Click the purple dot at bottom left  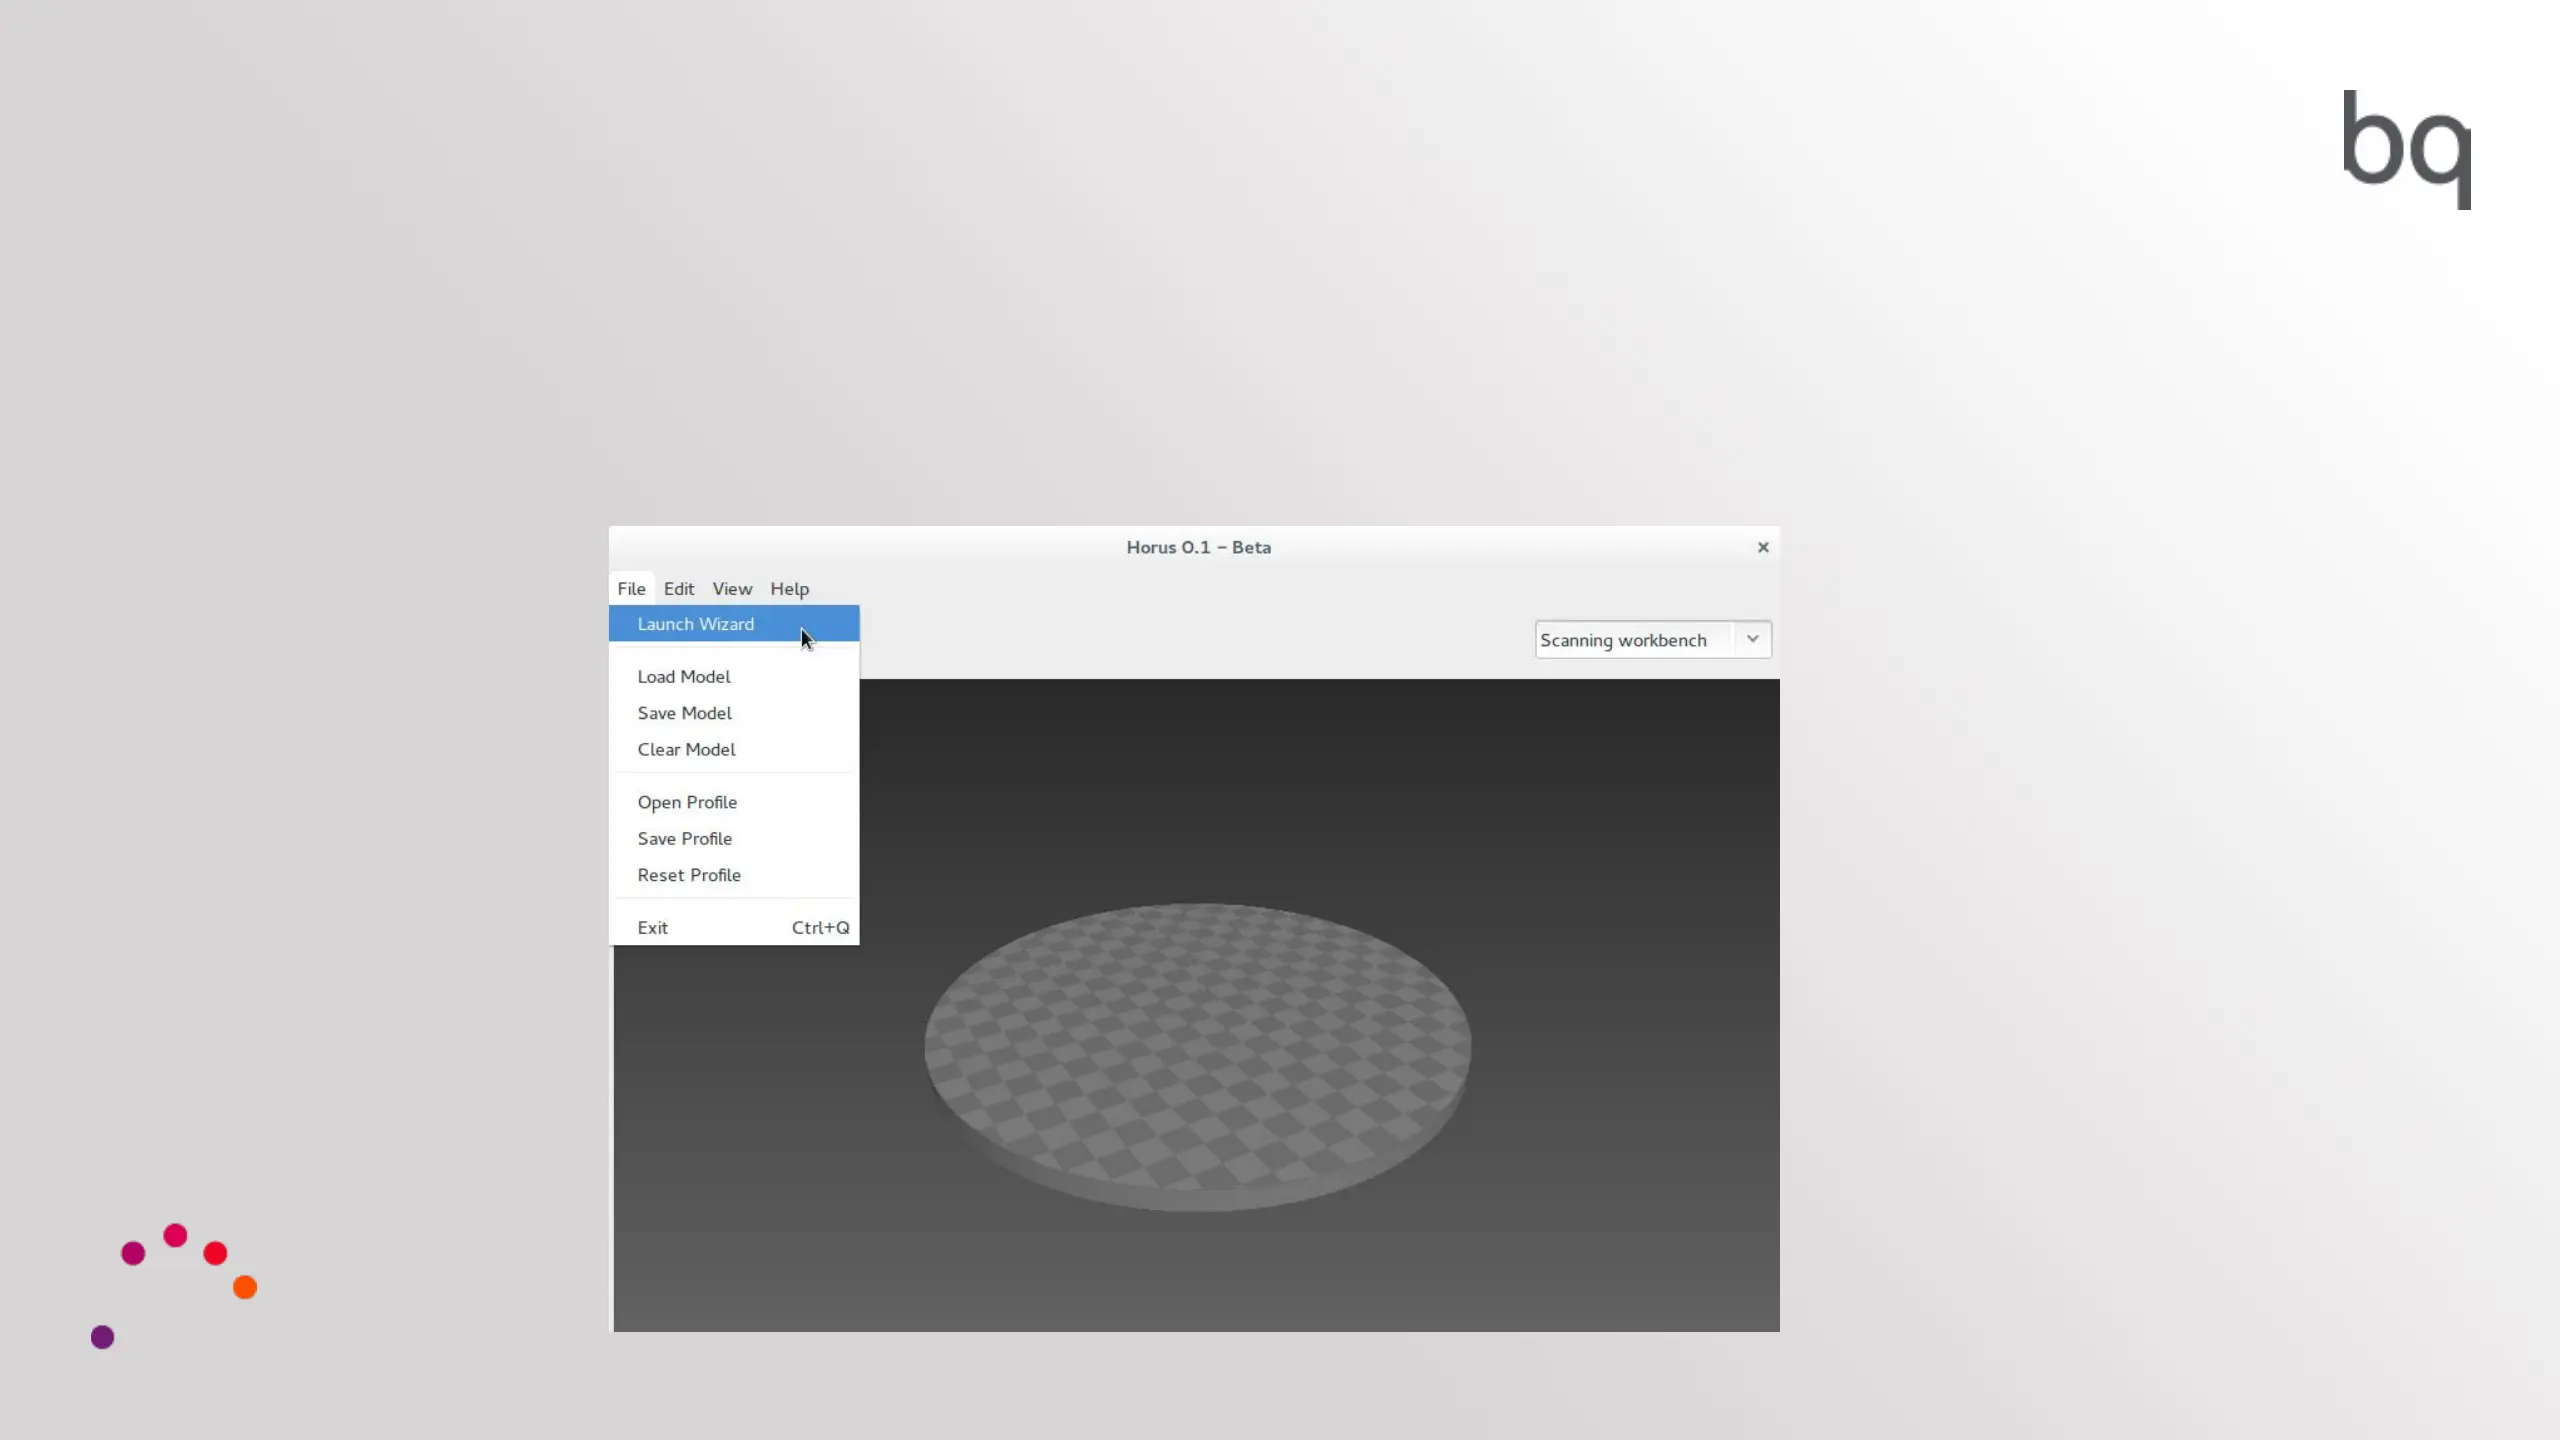tap(102, 1337)
